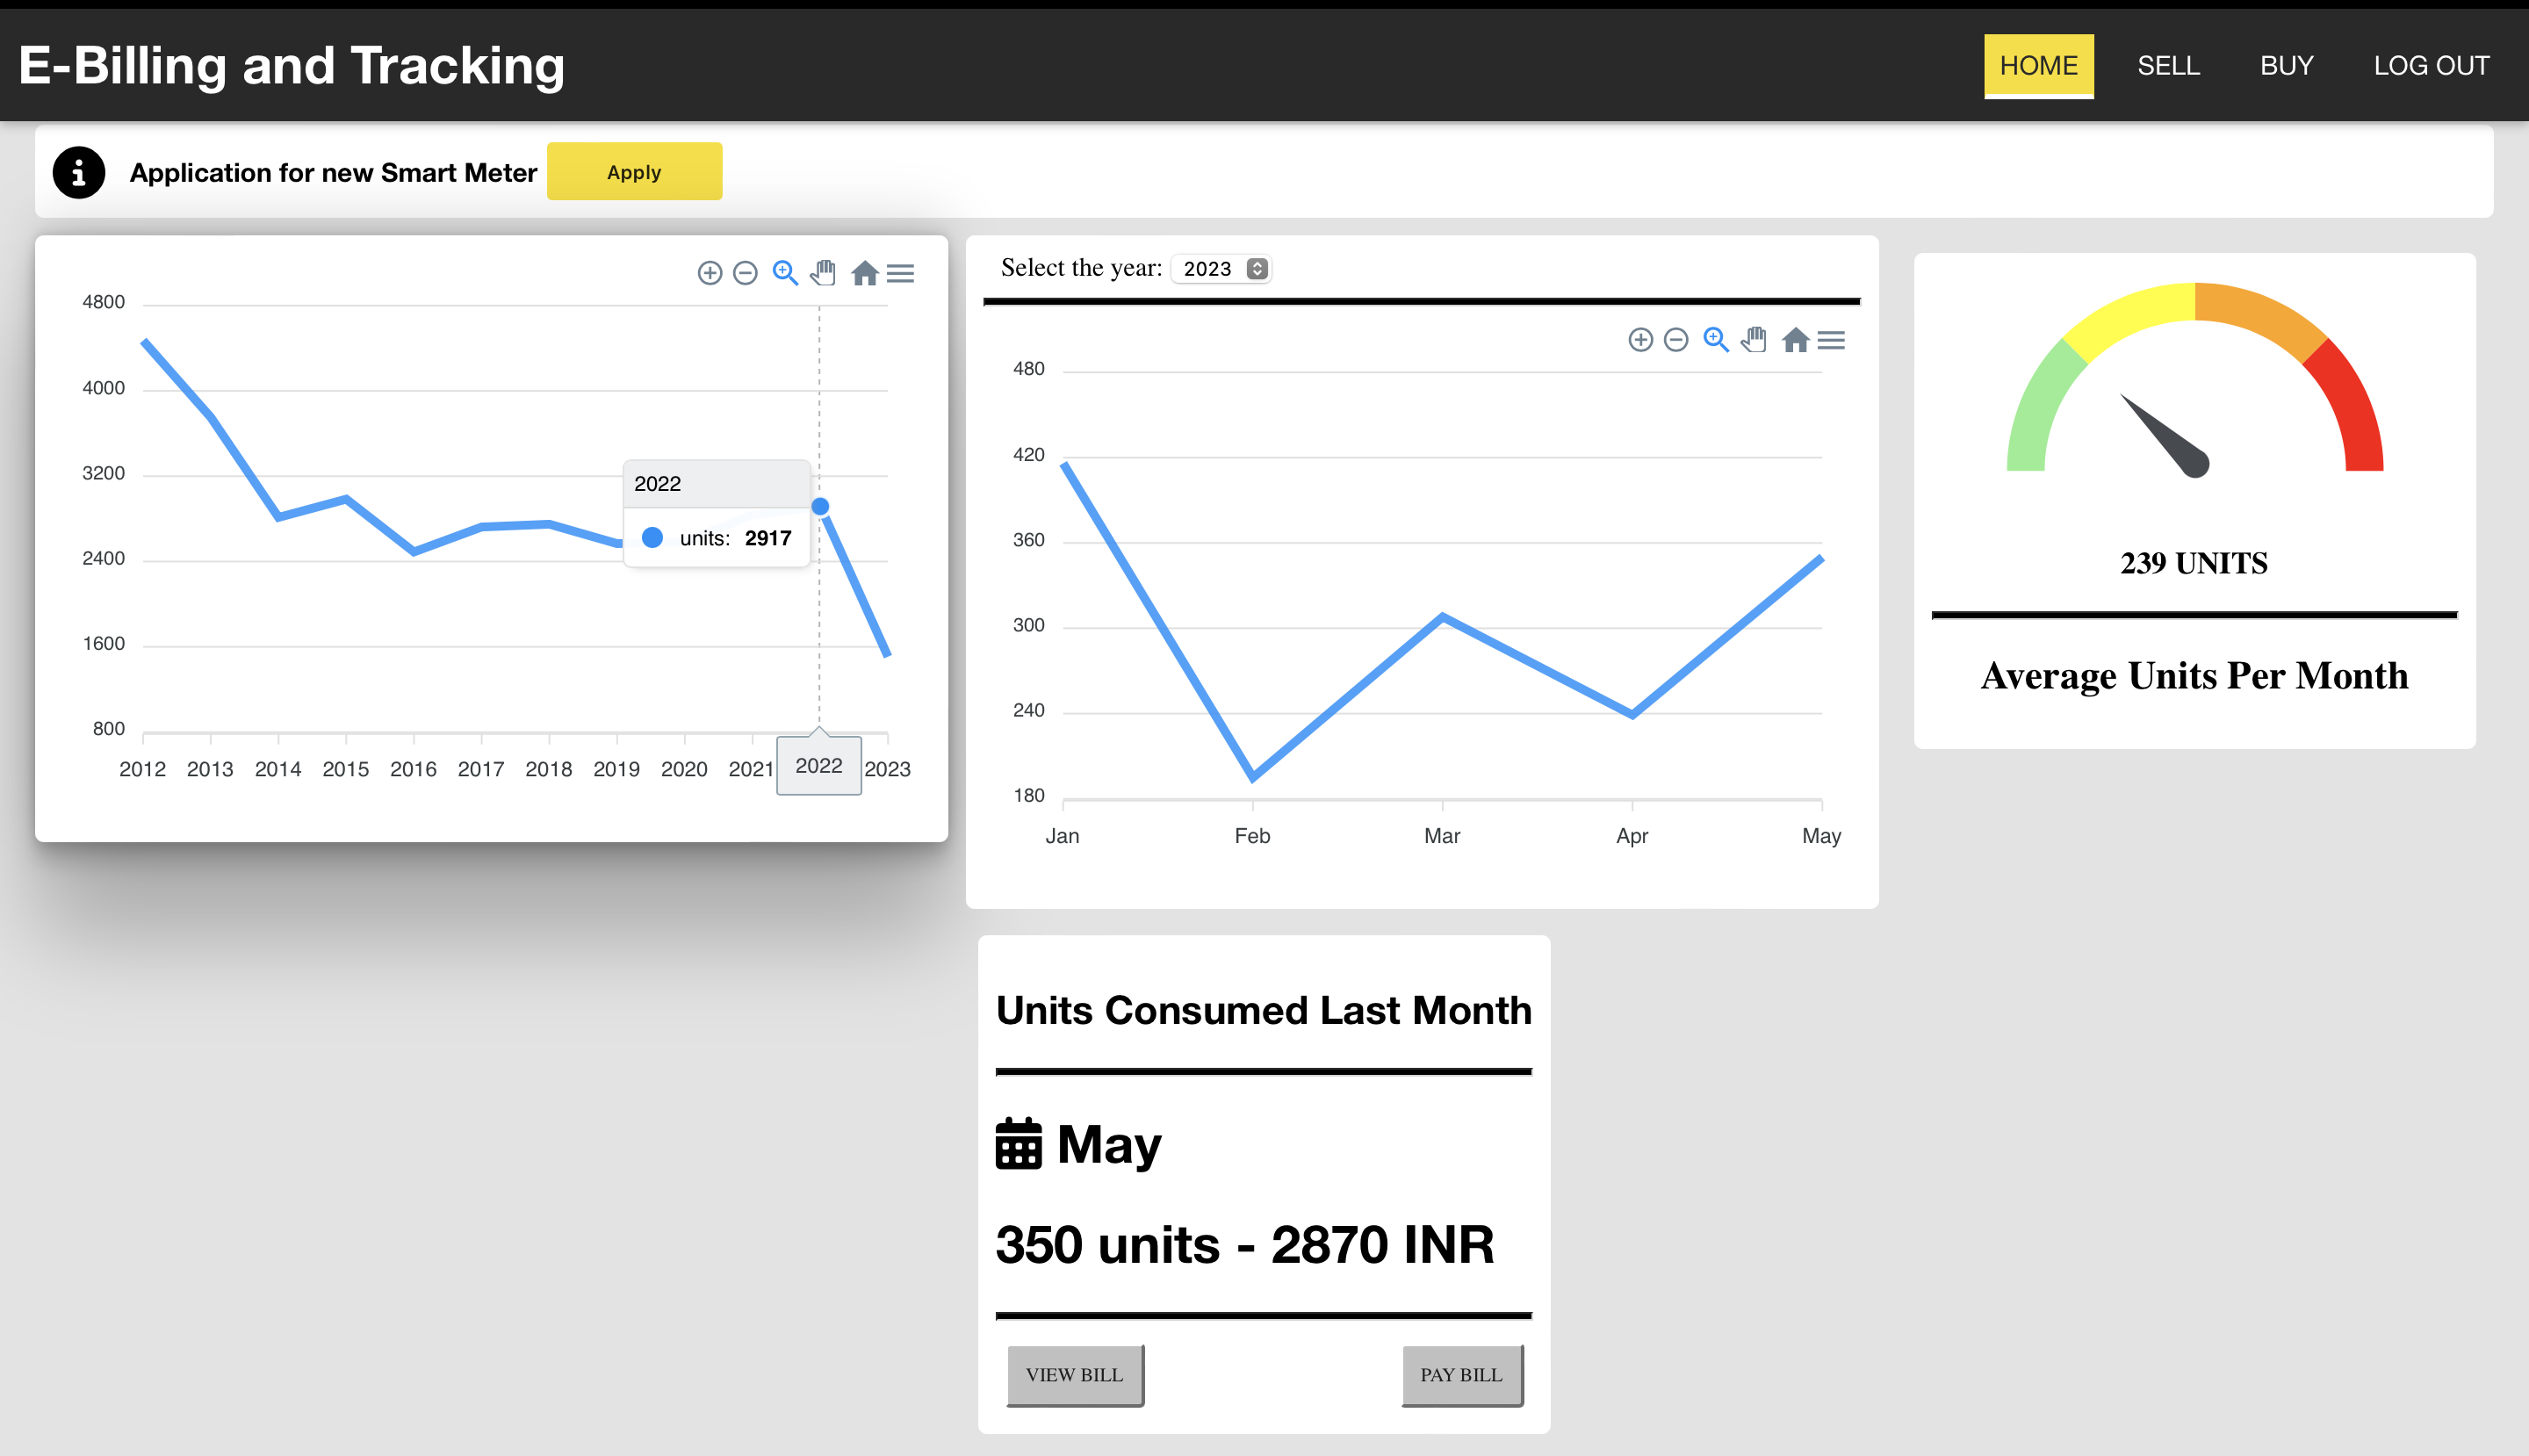
Task: Click the calendar icon next to May
Action: click(1018, 1144)
